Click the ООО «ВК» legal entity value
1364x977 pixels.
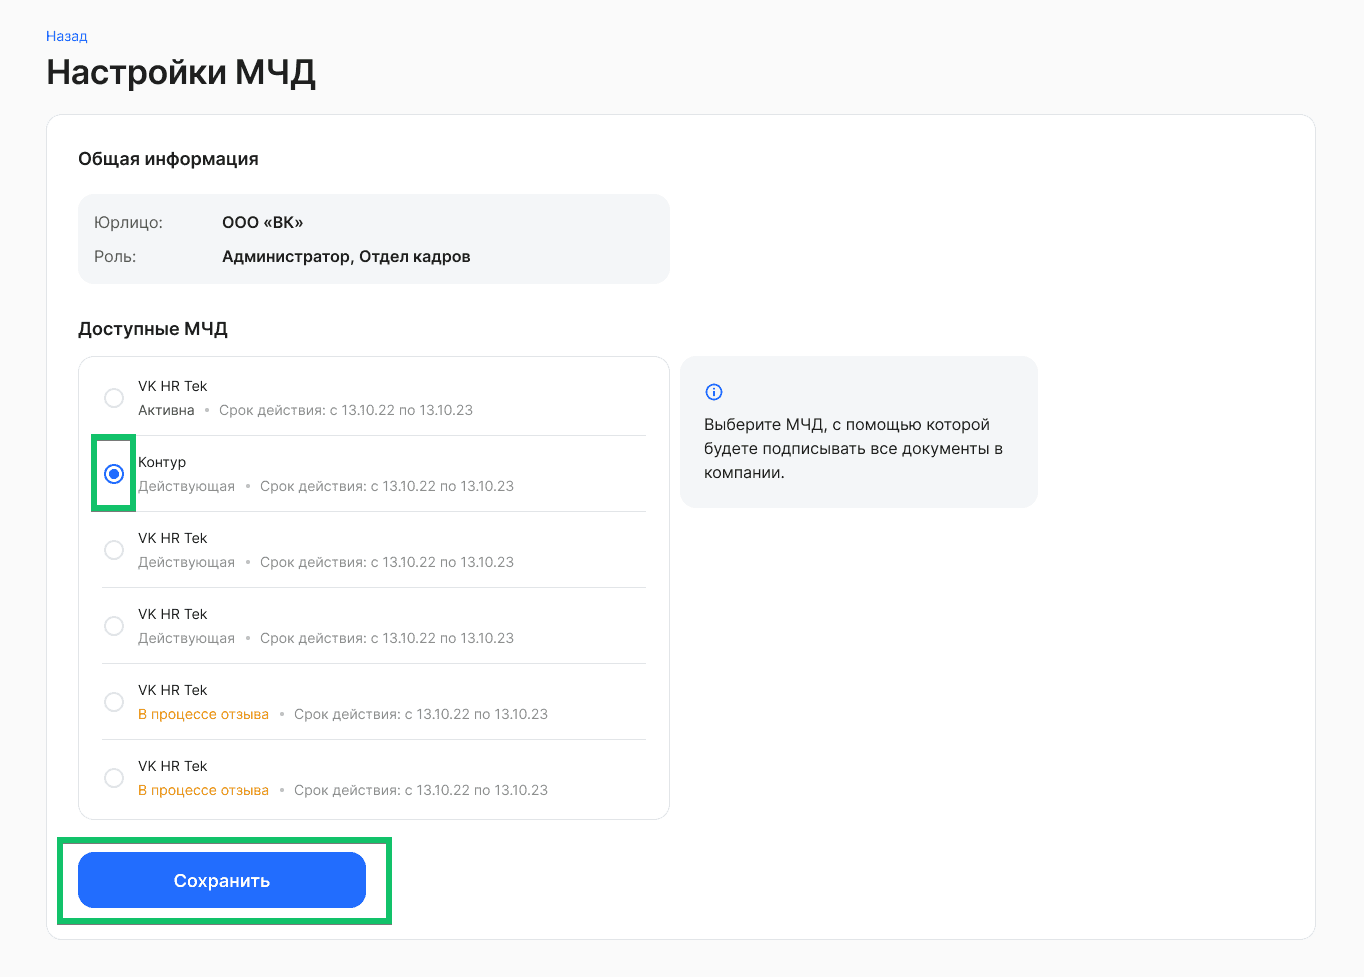coord(262,222)
